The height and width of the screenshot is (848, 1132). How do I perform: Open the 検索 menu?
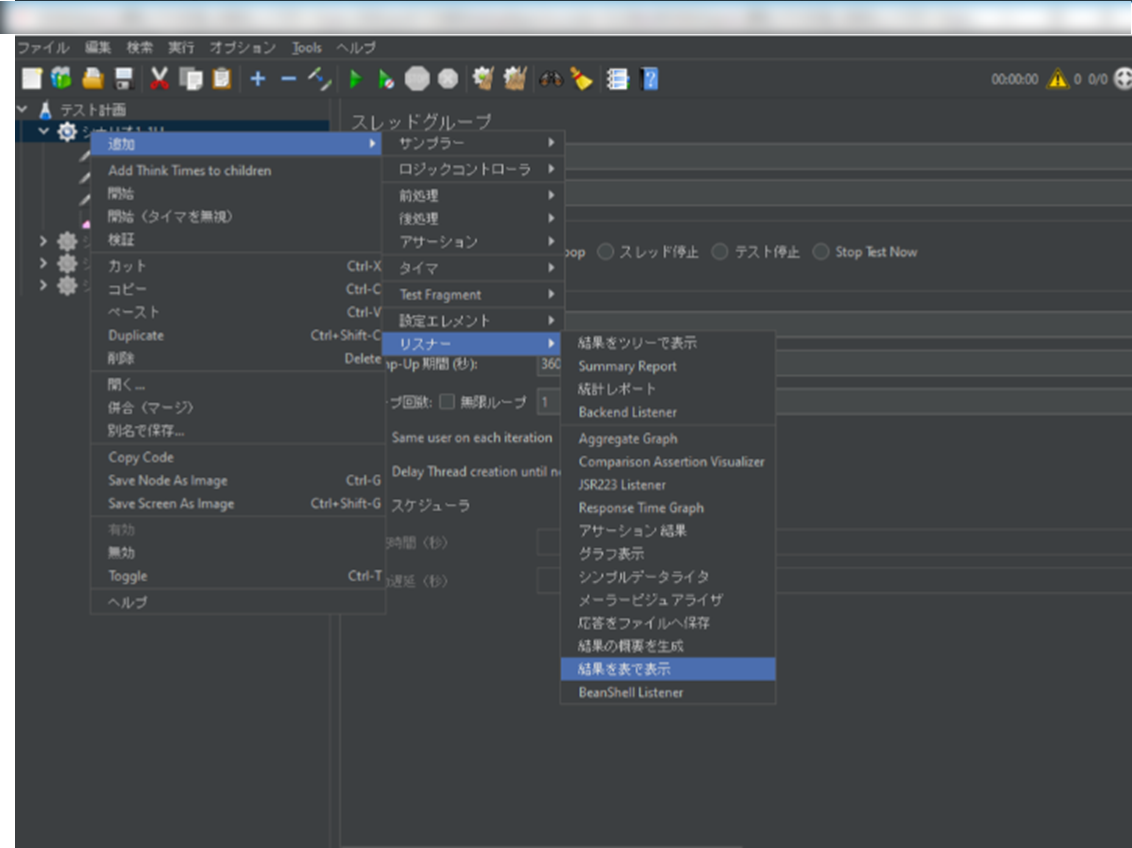tap(139, 48)
